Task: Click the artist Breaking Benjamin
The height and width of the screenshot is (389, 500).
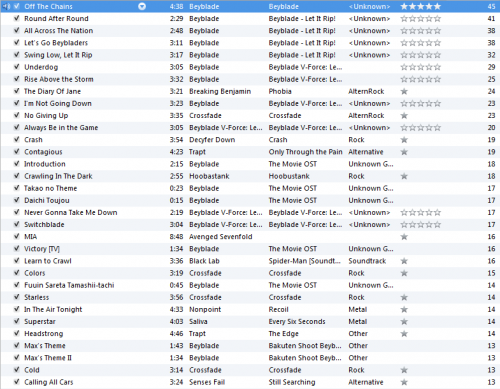Action: [x=220, y=91]
